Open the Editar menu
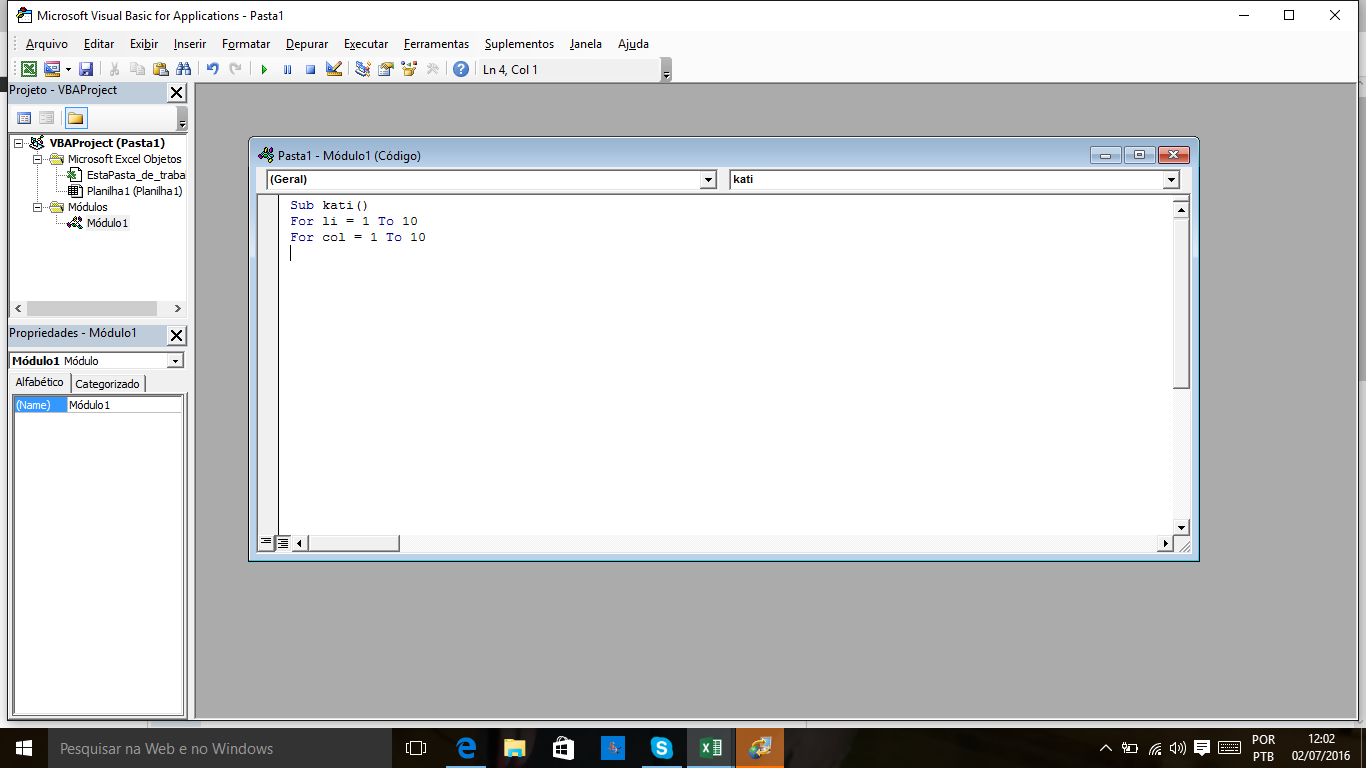Image resolution: width=1366 pixels, height=768 pixels. pos(99,44)
